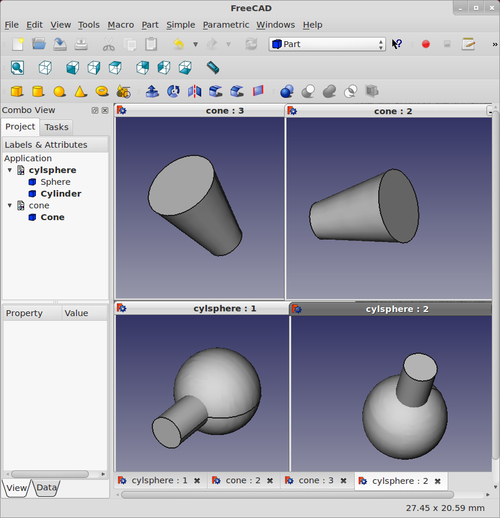Collapse the cylsphere document tree
The width and height of the screenshot is (500, 518).
coord(10,170)
